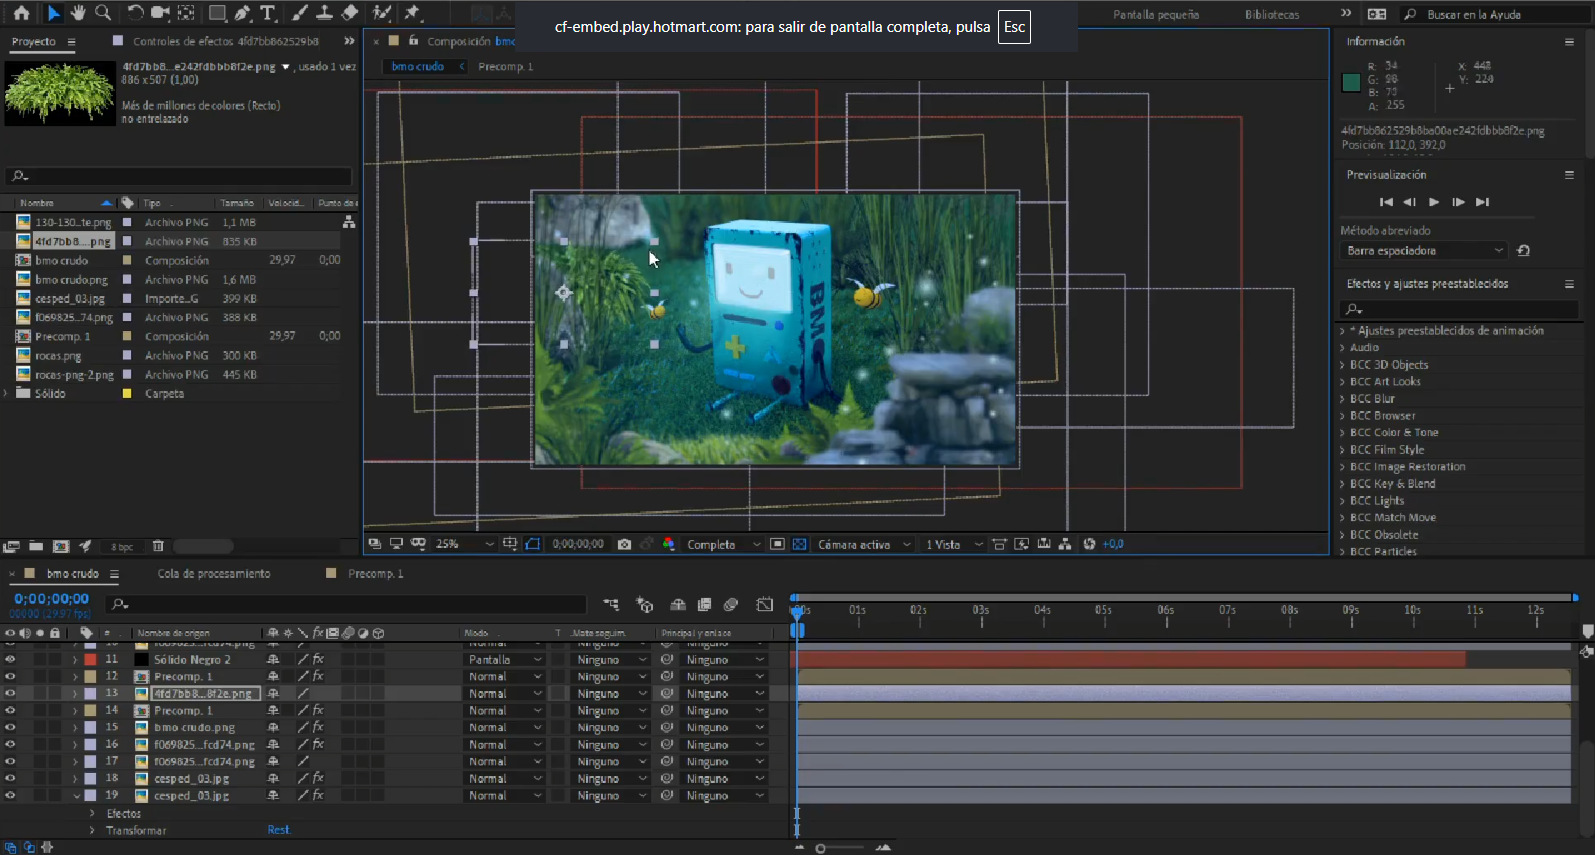The image size is (1595, 855).
Task: Open Cola de procesamiento tab
Action: (x=214, y=574)
